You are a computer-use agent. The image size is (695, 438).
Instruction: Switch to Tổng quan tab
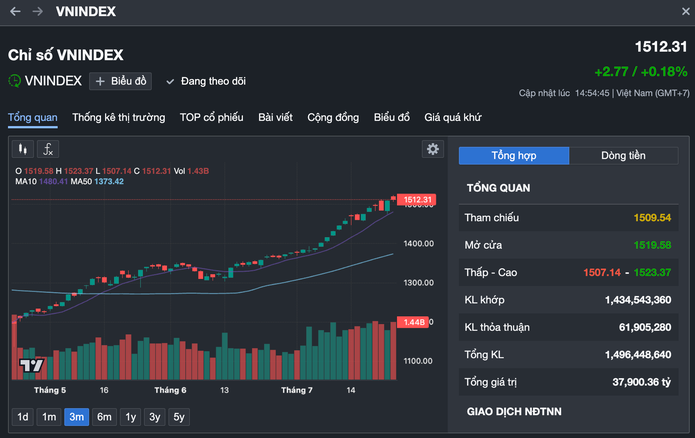[x=33, y=117]
